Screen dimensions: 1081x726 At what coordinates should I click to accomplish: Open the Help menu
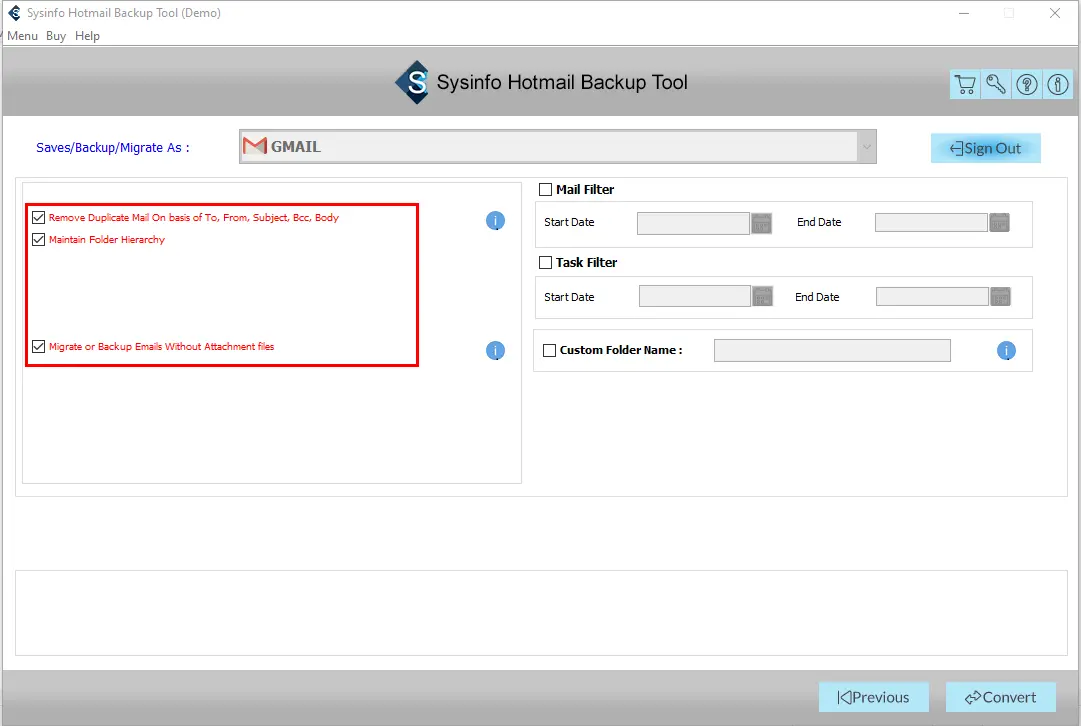(x=88, y=36)
